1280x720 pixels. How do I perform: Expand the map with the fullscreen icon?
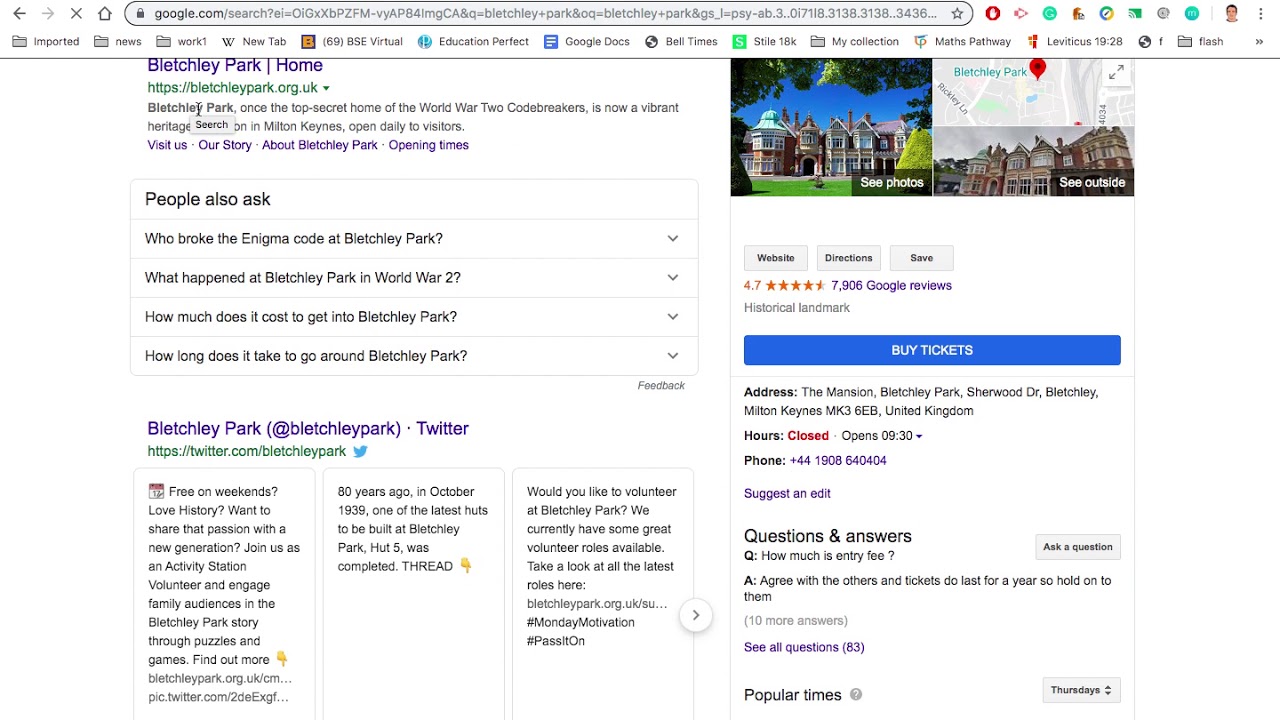click(1116, 72)
